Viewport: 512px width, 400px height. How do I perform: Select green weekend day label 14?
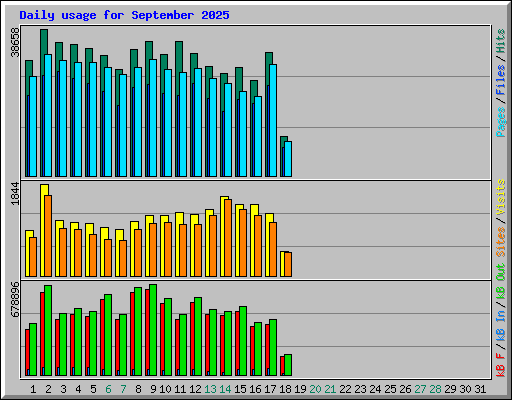point(225,389)
